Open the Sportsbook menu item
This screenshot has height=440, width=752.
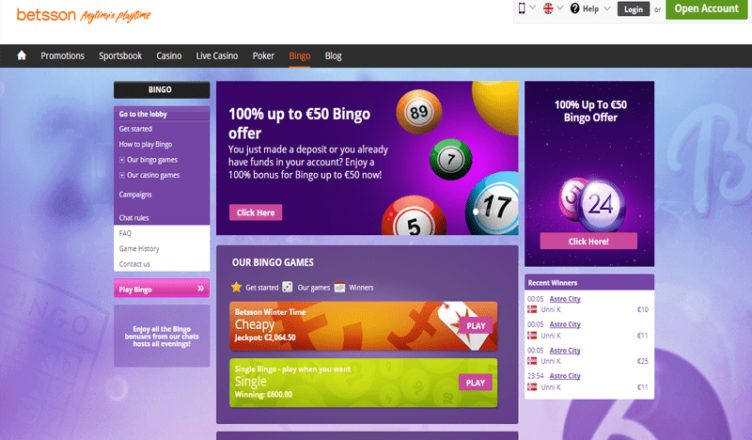[120, 56]
